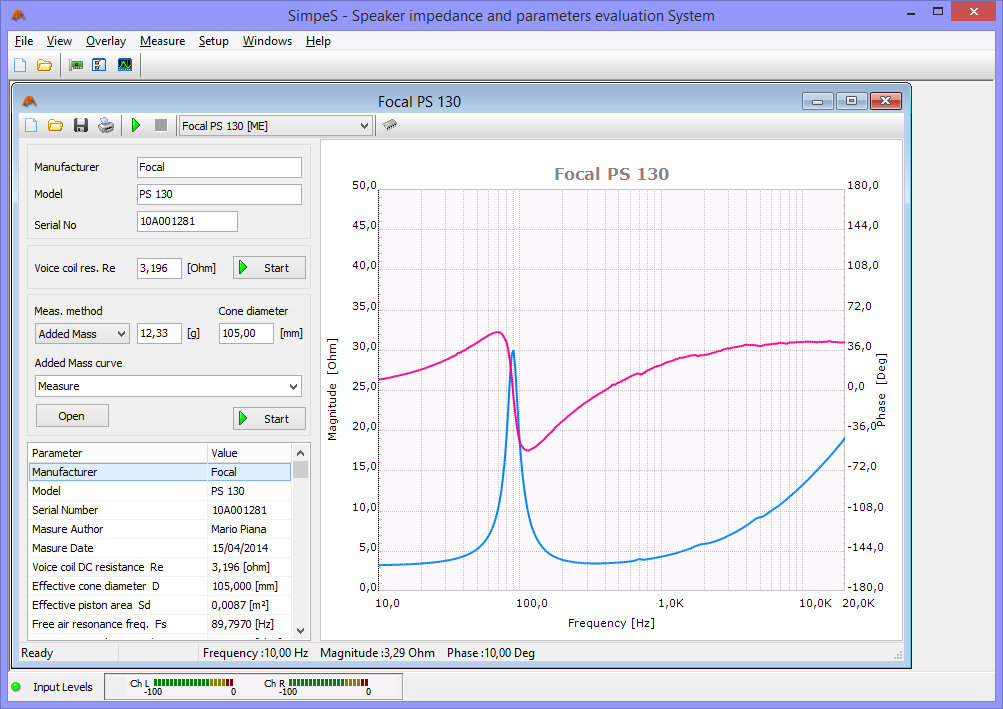Select Free air resonance freq. Fs row
Screen dimensions: 1003x709
[160, 624]
